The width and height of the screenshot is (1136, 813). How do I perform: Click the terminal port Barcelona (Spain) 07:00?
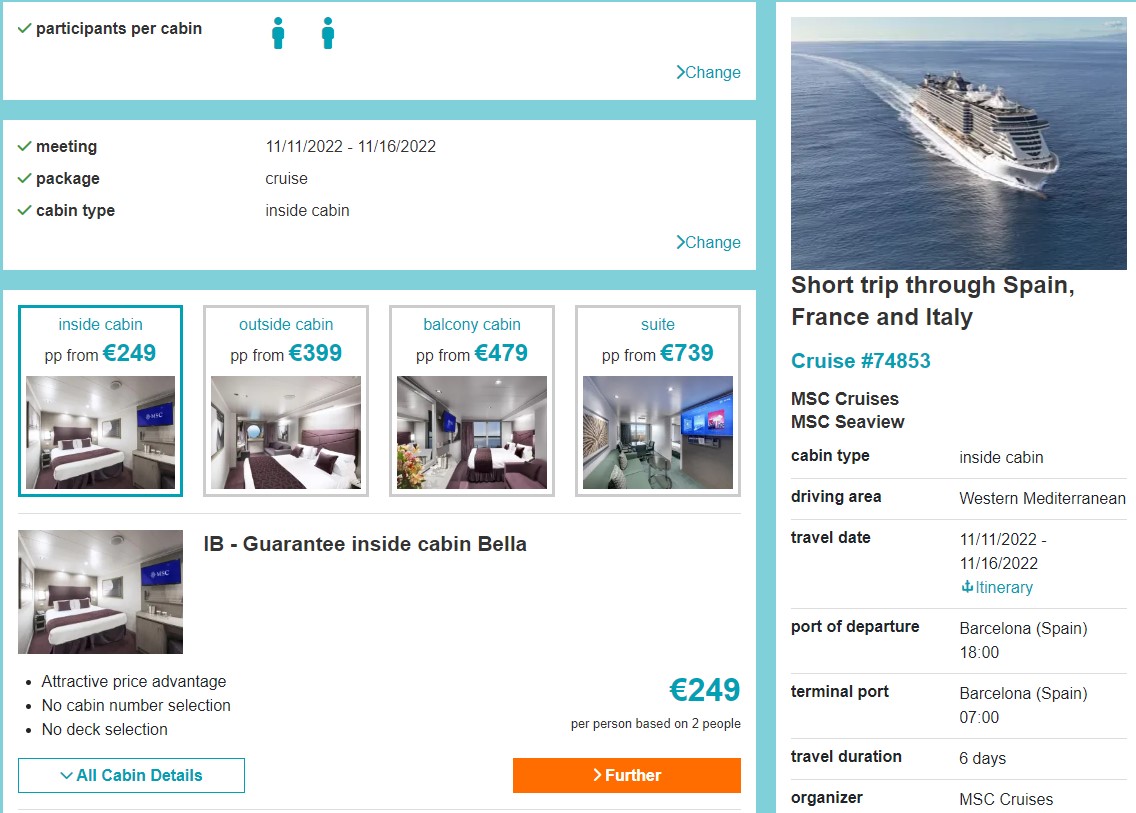click(1023, 705)
